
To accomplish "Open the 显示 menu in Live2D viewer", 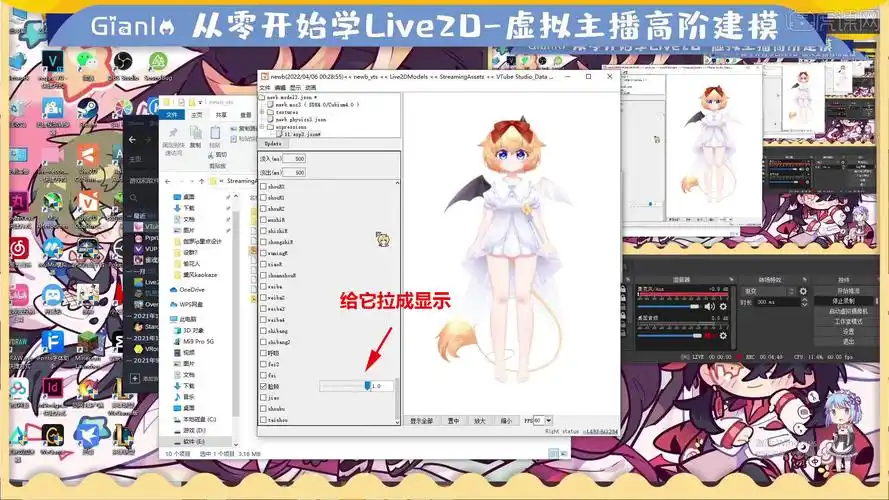I will [295, 88].
